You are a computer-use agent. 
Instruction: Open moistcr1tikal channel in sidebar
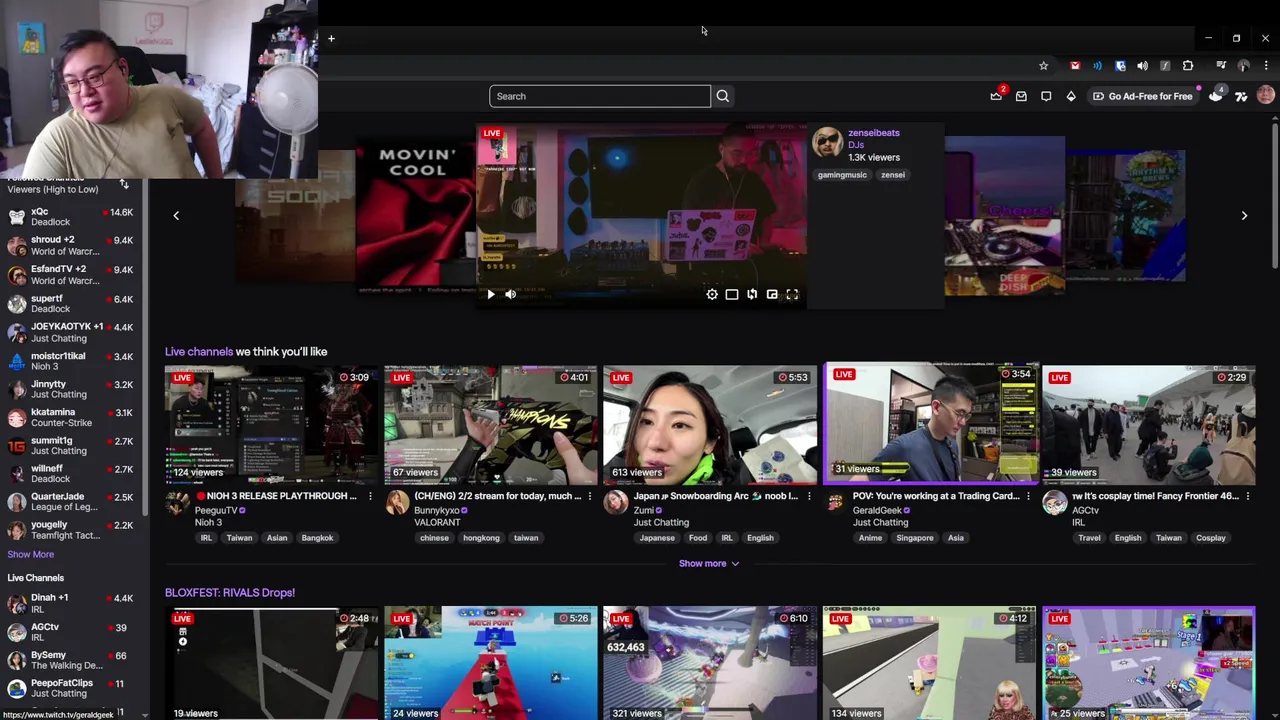coord(70,361)
